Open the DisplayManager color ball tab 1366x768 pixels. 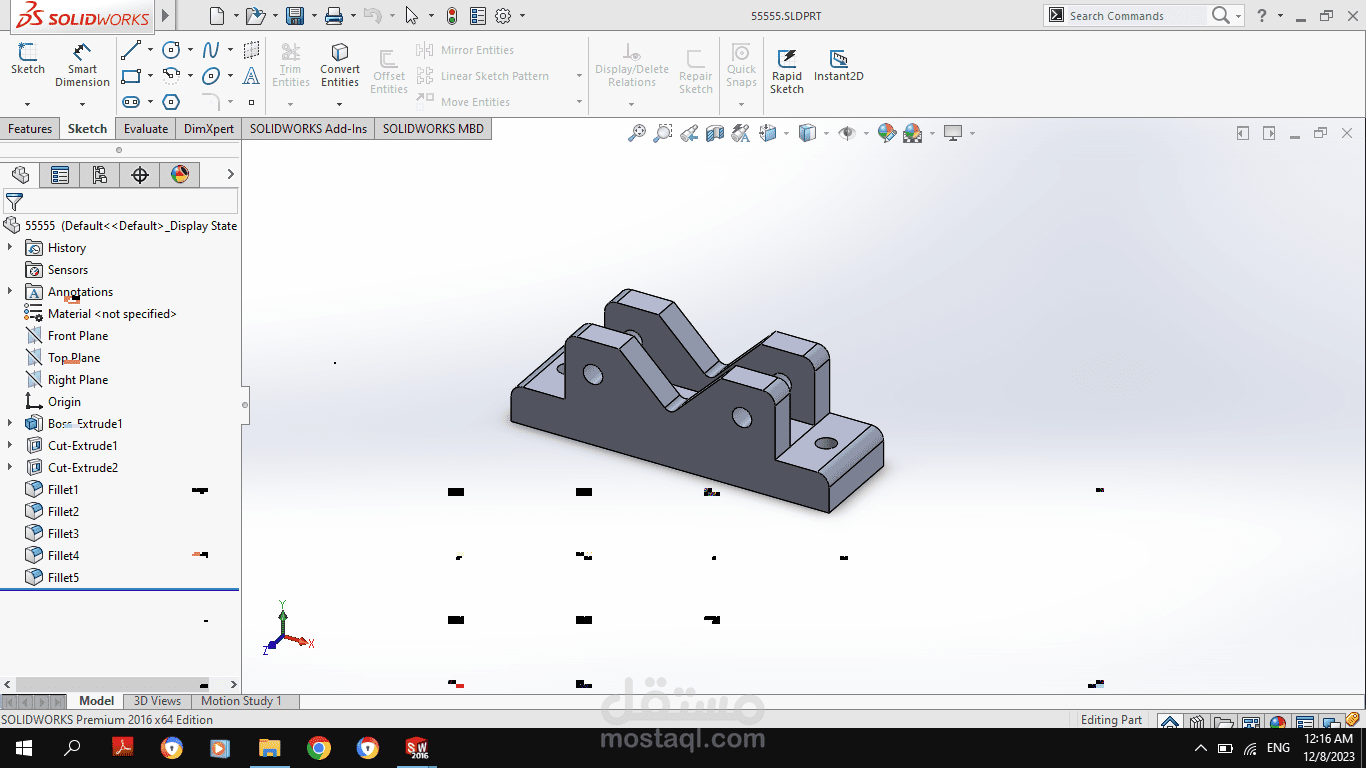[180, 175]
